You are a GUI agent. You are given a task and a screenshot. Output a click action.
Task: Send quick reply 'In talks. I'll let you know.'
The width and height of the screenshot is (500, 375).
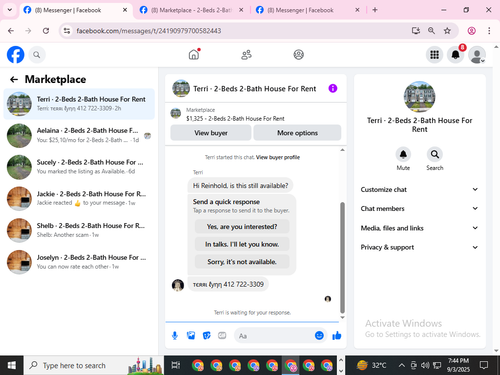pos(242,244)
